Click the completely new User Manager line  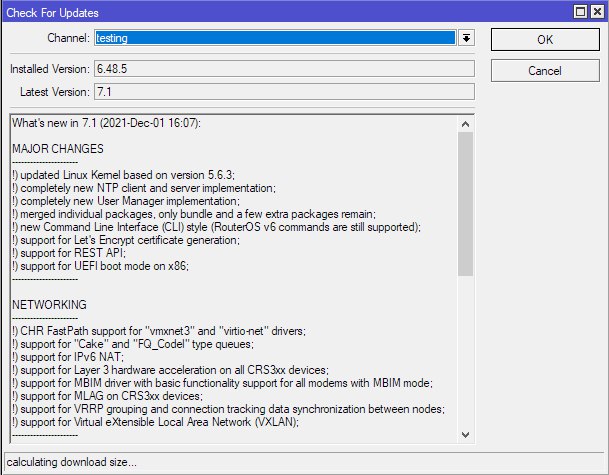tap(126, 201)
